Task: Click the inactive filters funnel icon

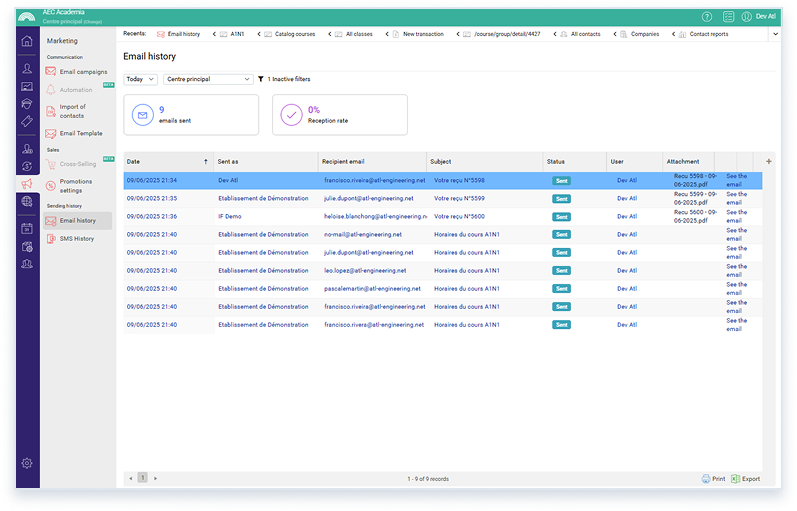Action: point(261,79)
